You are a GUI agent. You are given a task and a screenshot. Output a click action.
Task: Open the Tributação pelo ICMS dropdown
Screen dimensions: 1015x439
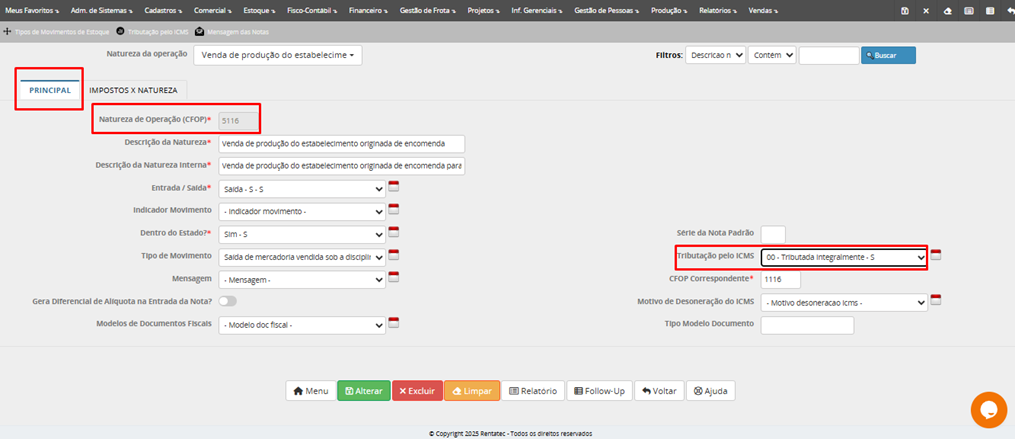842,257
